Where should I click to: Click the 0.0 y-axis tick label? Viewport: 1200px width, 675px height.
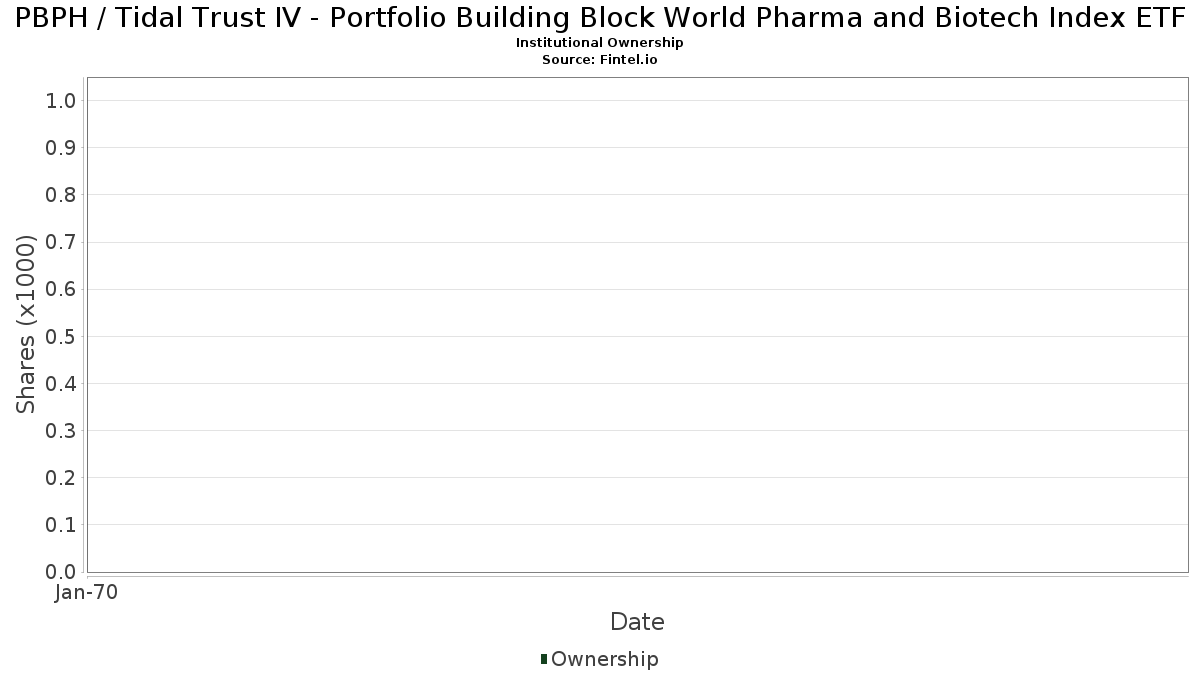[61, 572]
